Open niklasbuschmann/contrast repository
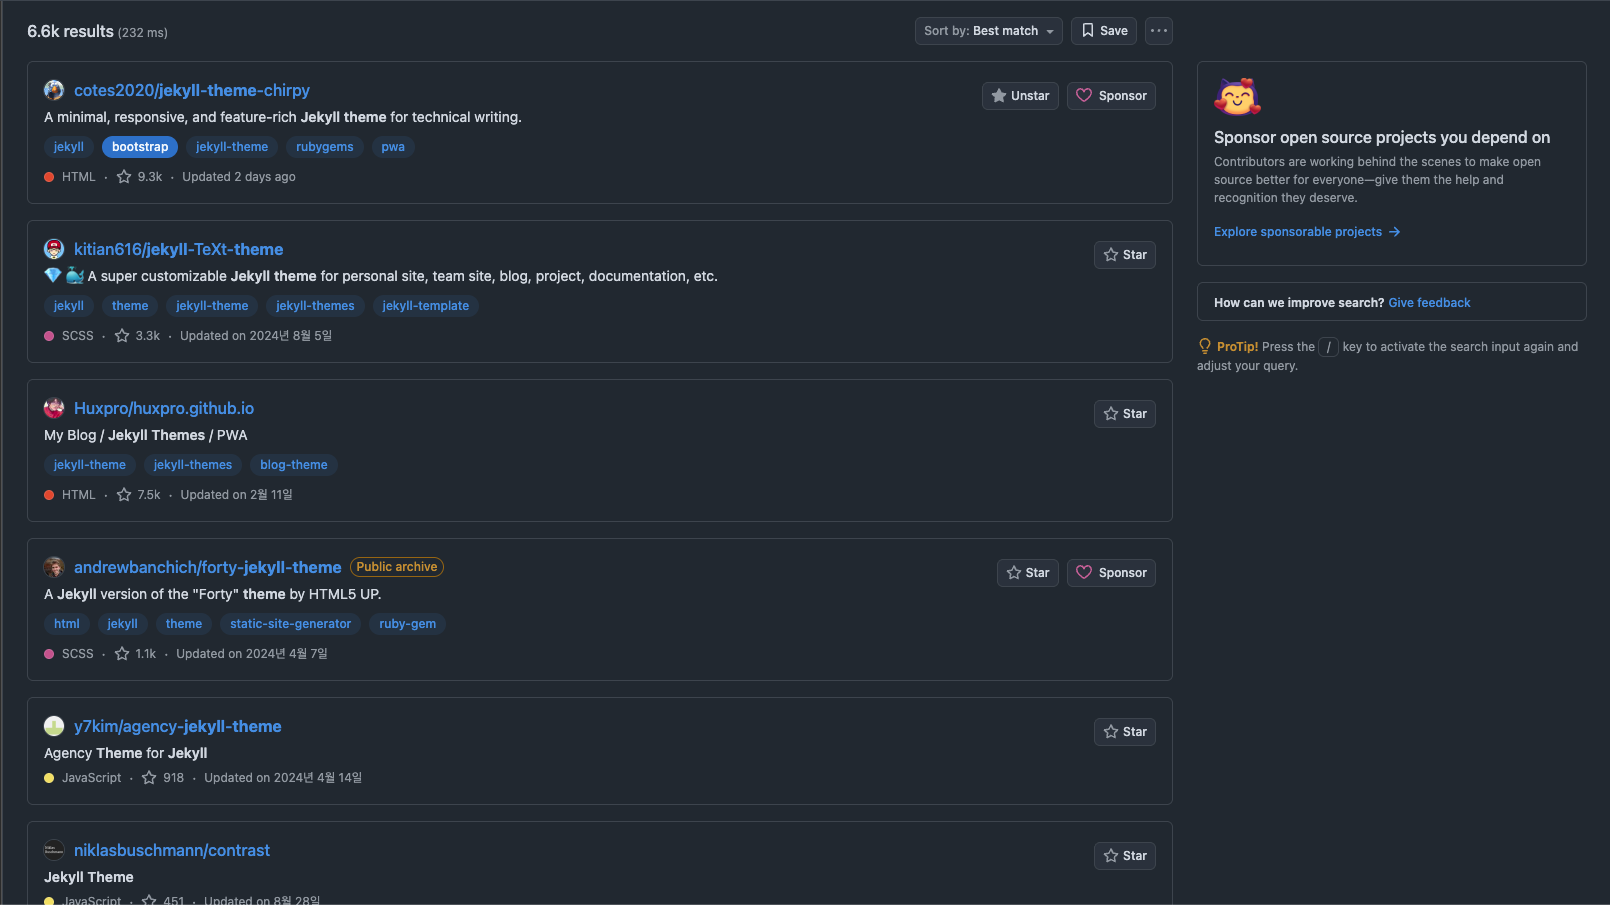Viewport: 1610px width, 905px height. [x=172, y=850]
